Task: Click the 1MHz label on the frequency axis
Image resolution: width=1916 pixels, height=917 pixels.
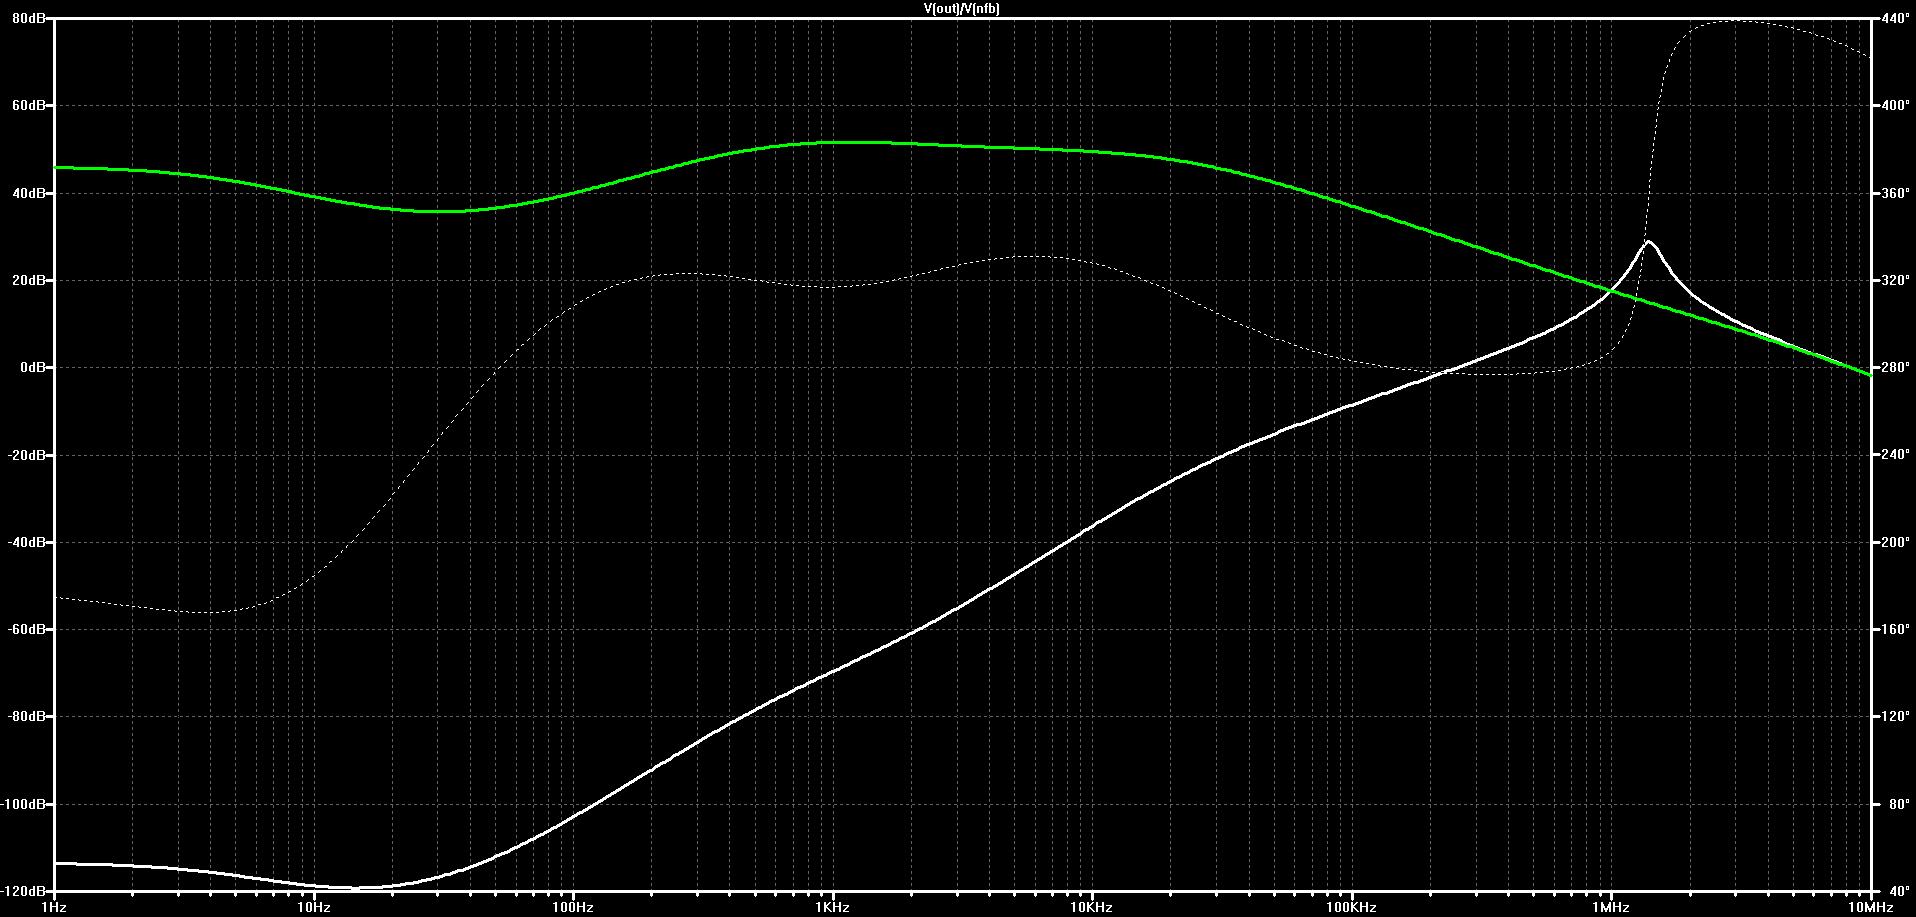Action: 1611,908
